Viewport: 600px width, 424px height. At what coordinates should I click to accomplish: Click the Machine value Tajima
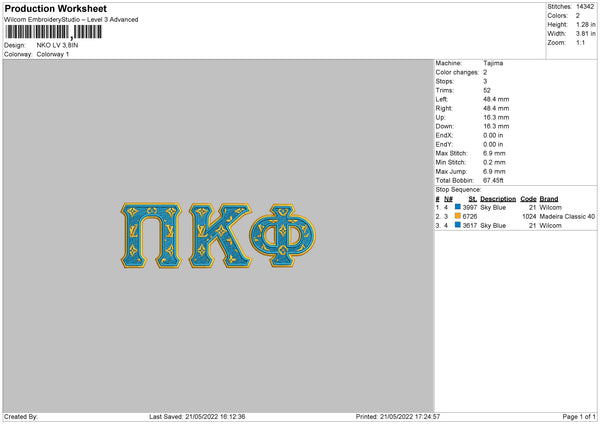493,63
